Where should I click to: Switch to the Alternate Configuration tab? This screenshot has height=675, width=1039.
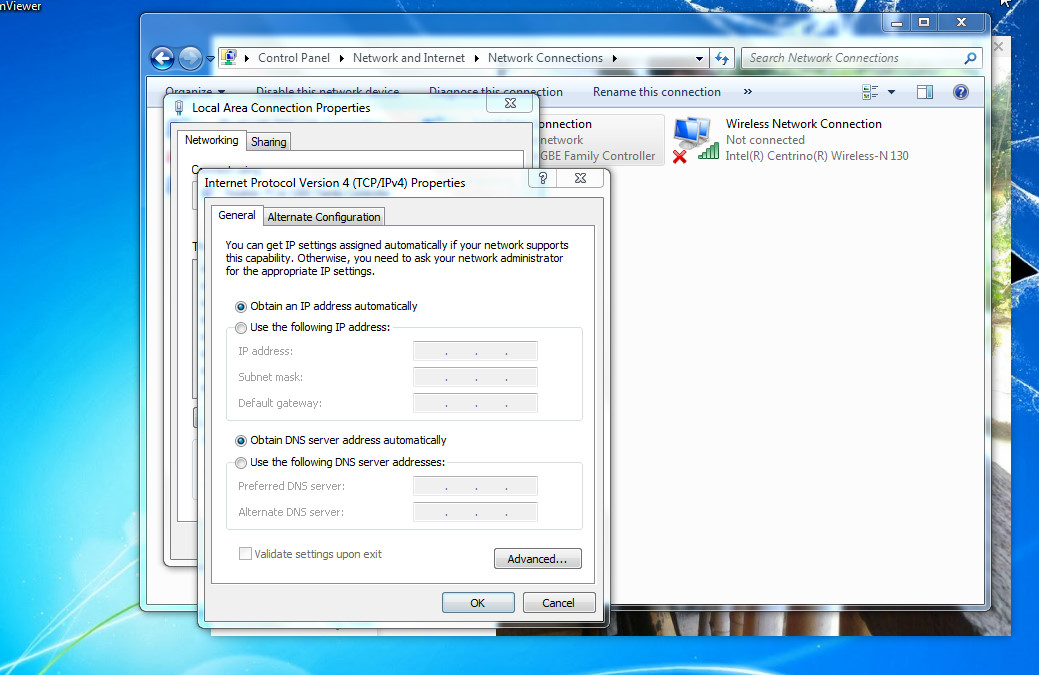[x=323, y=216]
